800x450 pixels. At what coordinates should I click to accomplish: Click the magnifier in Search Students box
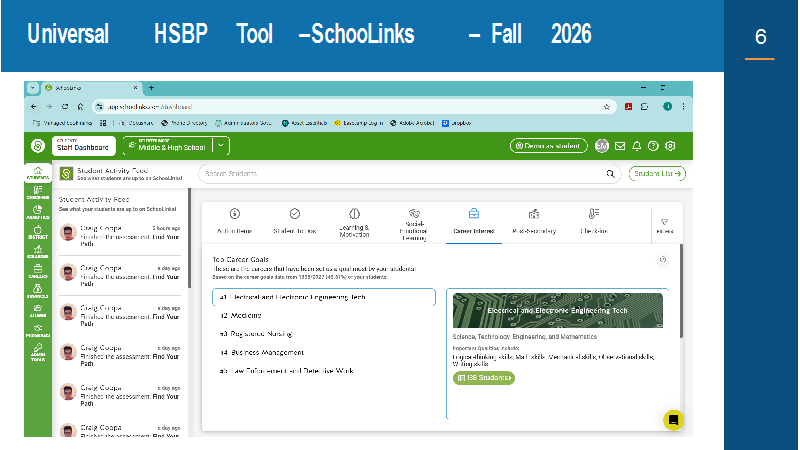coord(610,174)
